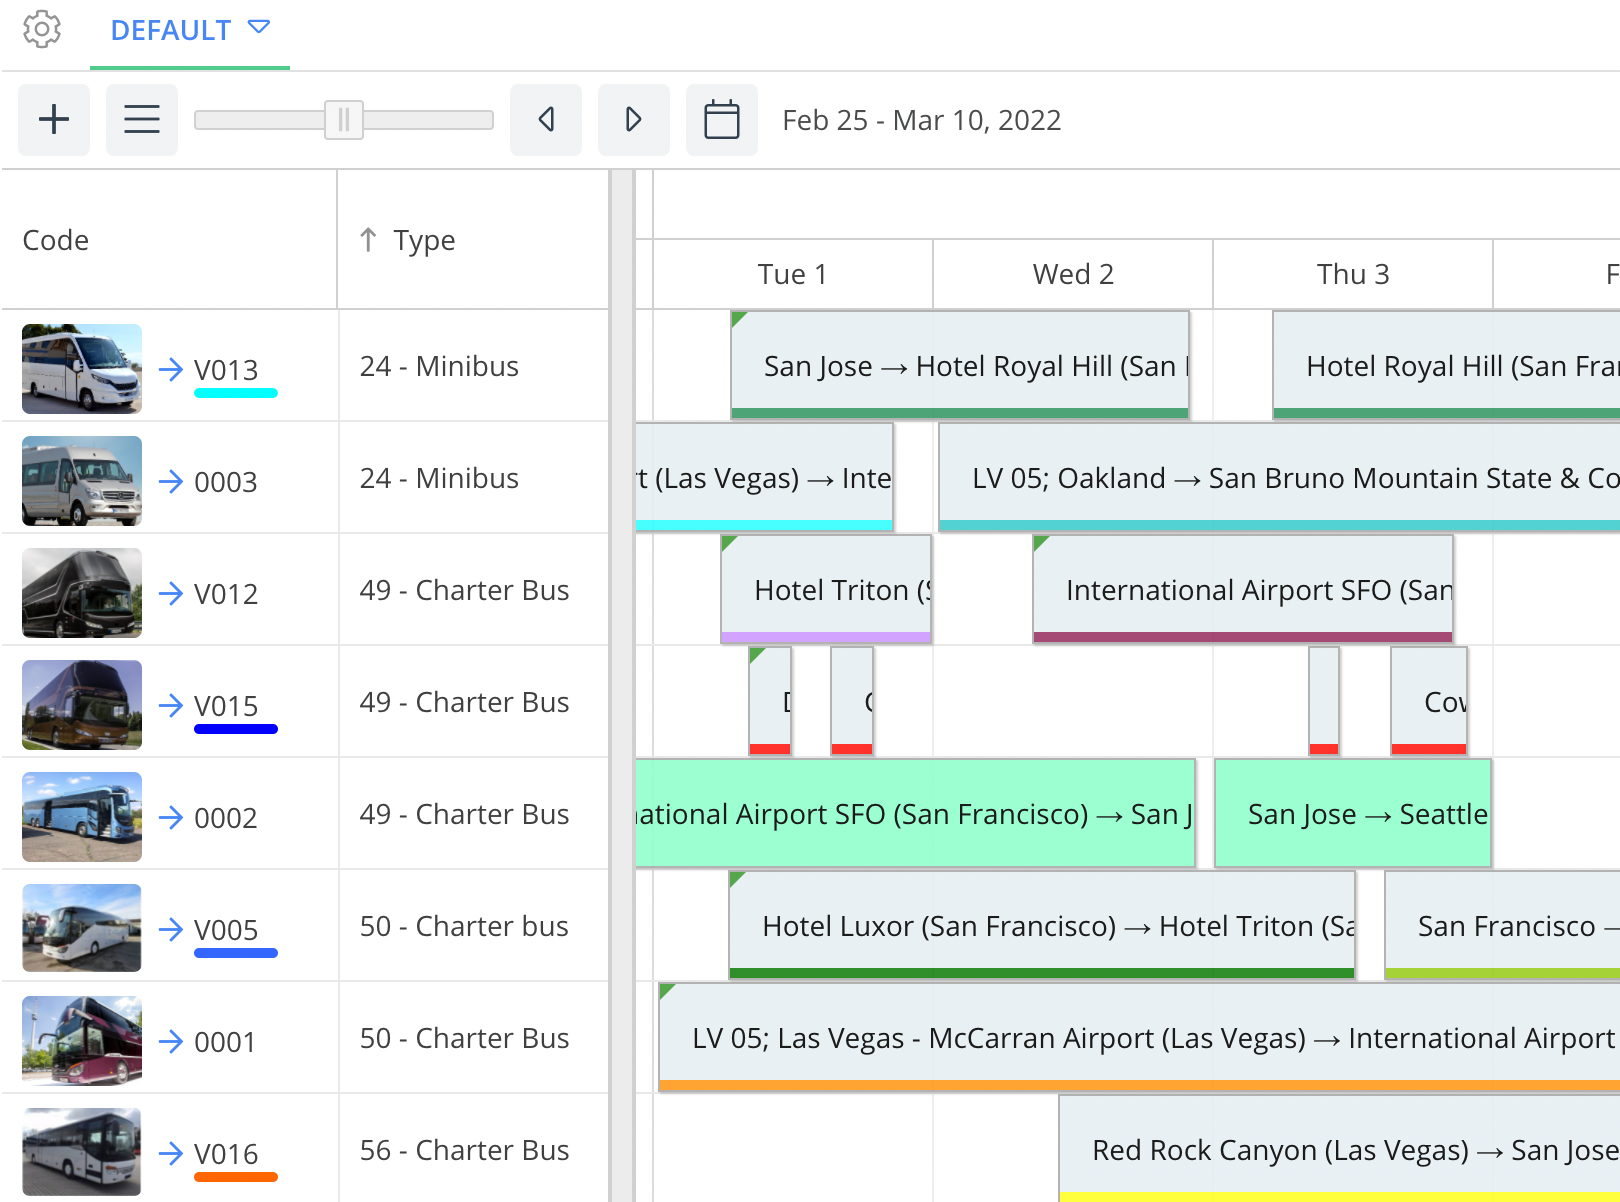Open the green International Airport SFO → San J booking
Viewport: 1620px width, 1202px height.
(x=915, y=813)
